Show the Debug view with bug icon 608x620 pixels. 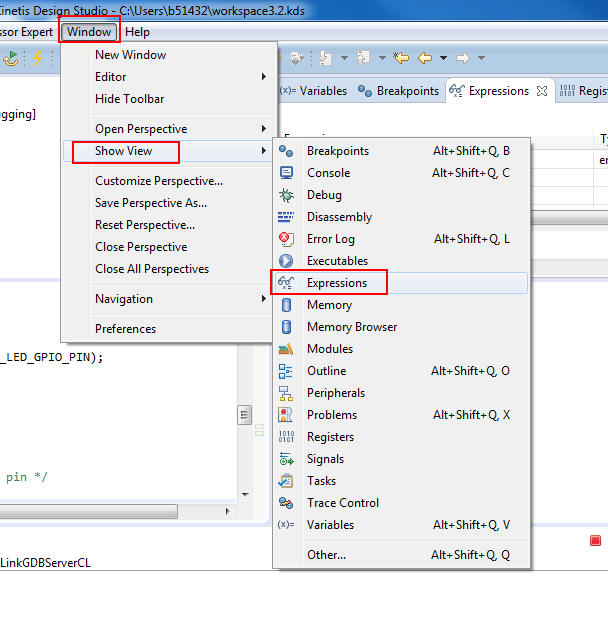pos(401,195)
